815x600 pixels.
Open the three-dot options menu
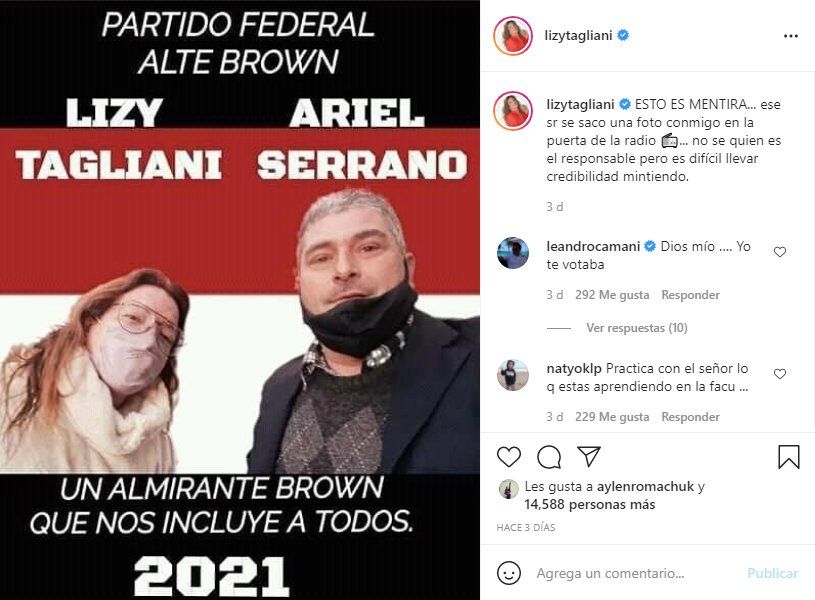click(791, 36)
